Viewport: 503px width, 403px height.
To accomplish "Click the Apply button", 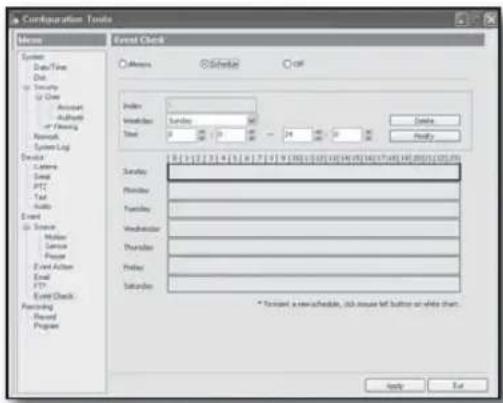I will tap(395, 386).
